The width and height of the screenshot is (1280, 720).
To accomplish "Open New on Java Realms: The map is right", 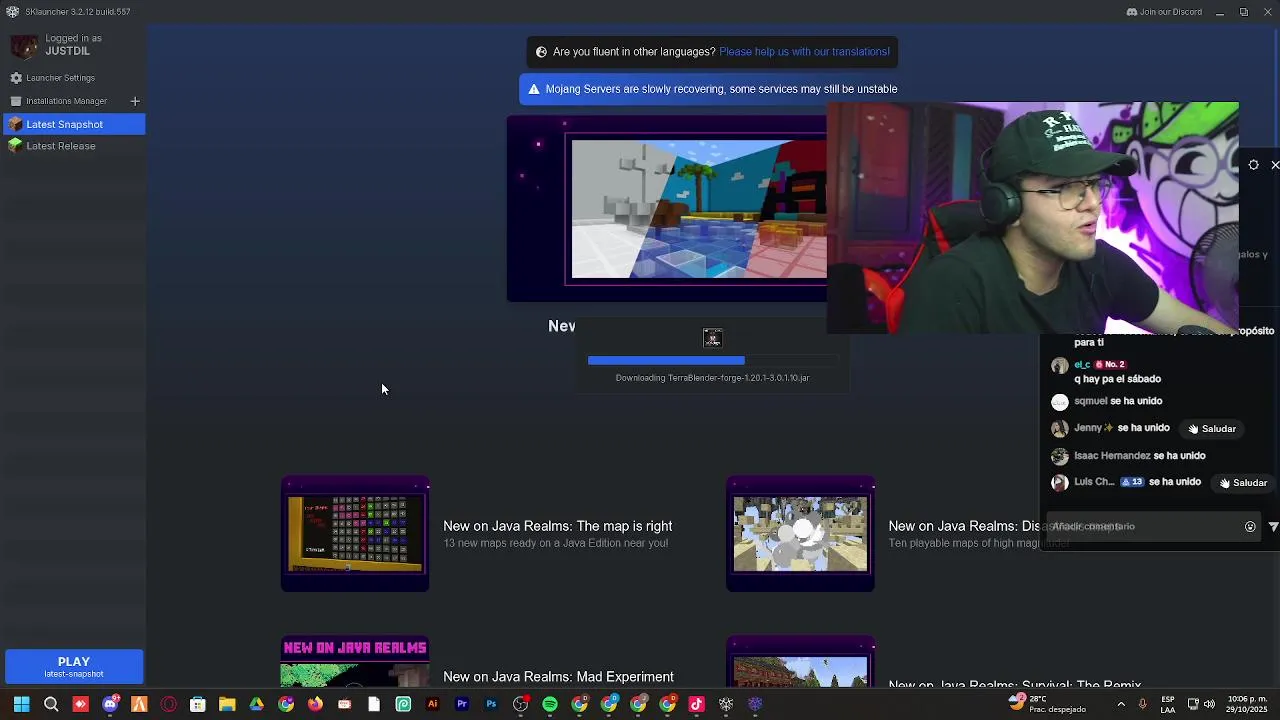I will point(557,526).
